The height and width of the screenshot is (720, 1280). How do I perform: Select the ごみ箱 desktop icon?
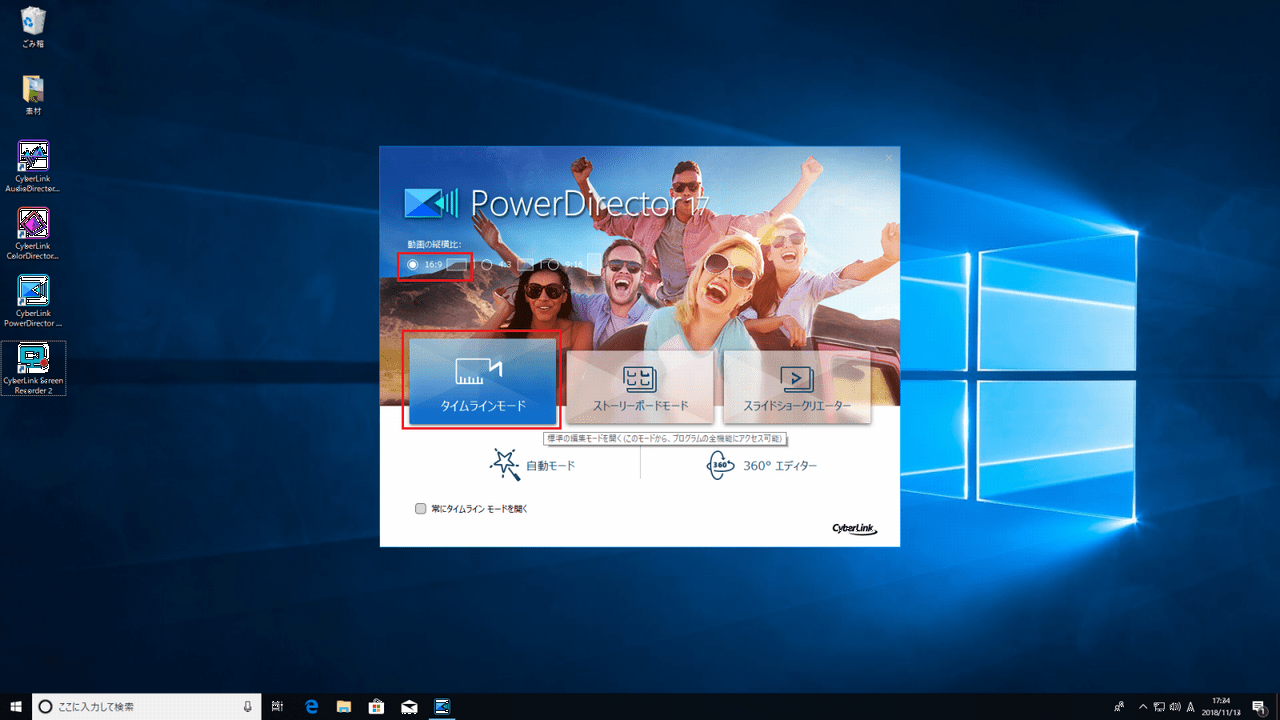click(x=33, y=28)
